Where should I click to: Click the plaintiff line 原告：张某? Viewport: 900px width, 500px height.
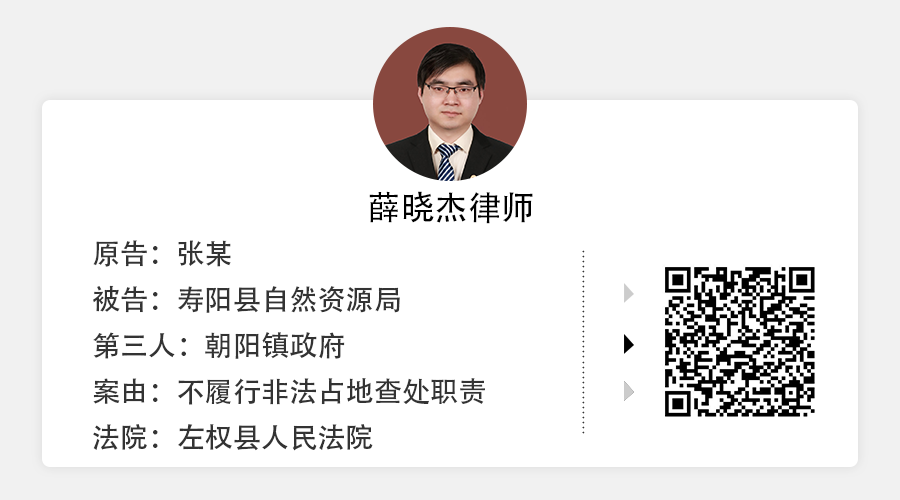[x=162, y=254]
